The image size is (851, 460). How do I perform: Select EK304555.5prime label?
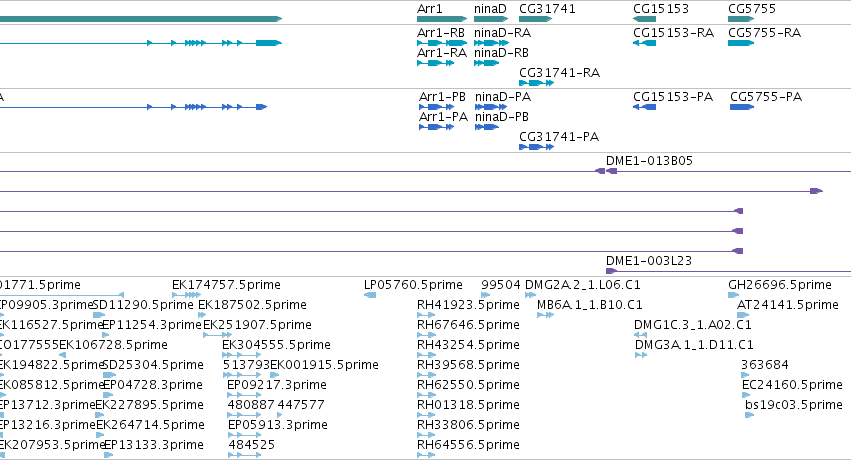276,345
